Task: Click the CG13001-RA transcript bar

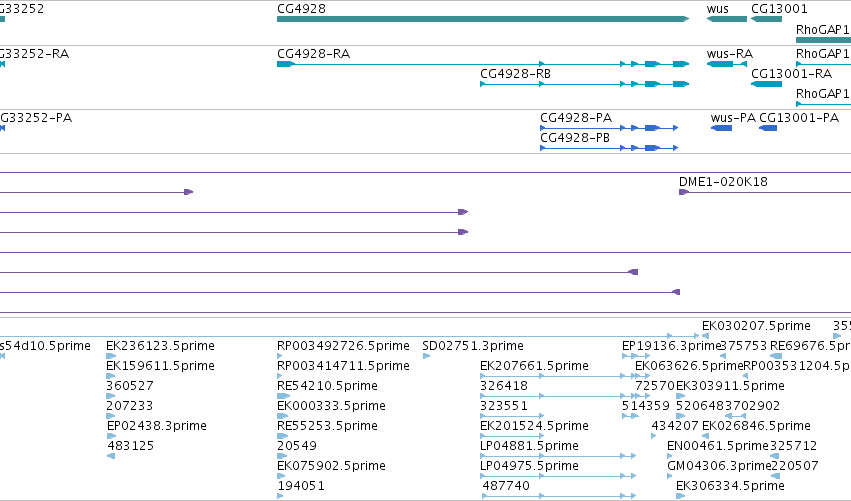Action: point(766,84)
